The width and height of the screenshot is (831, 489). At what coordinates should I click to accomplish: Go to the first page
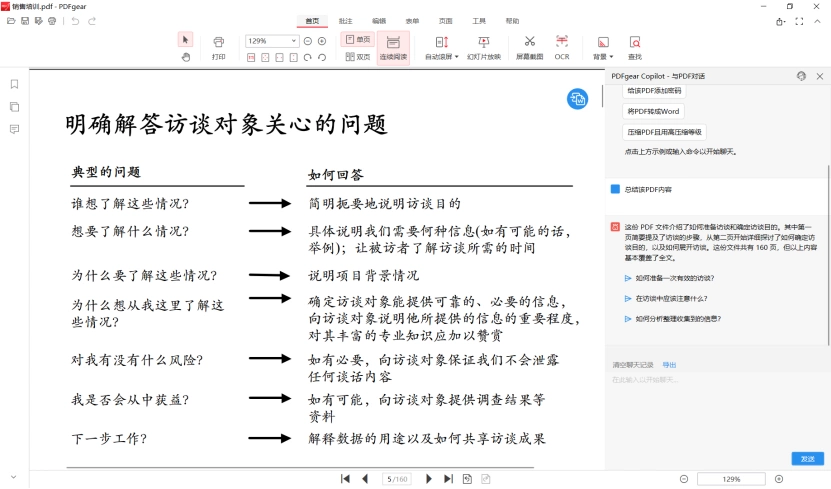(x=345, y=479)
